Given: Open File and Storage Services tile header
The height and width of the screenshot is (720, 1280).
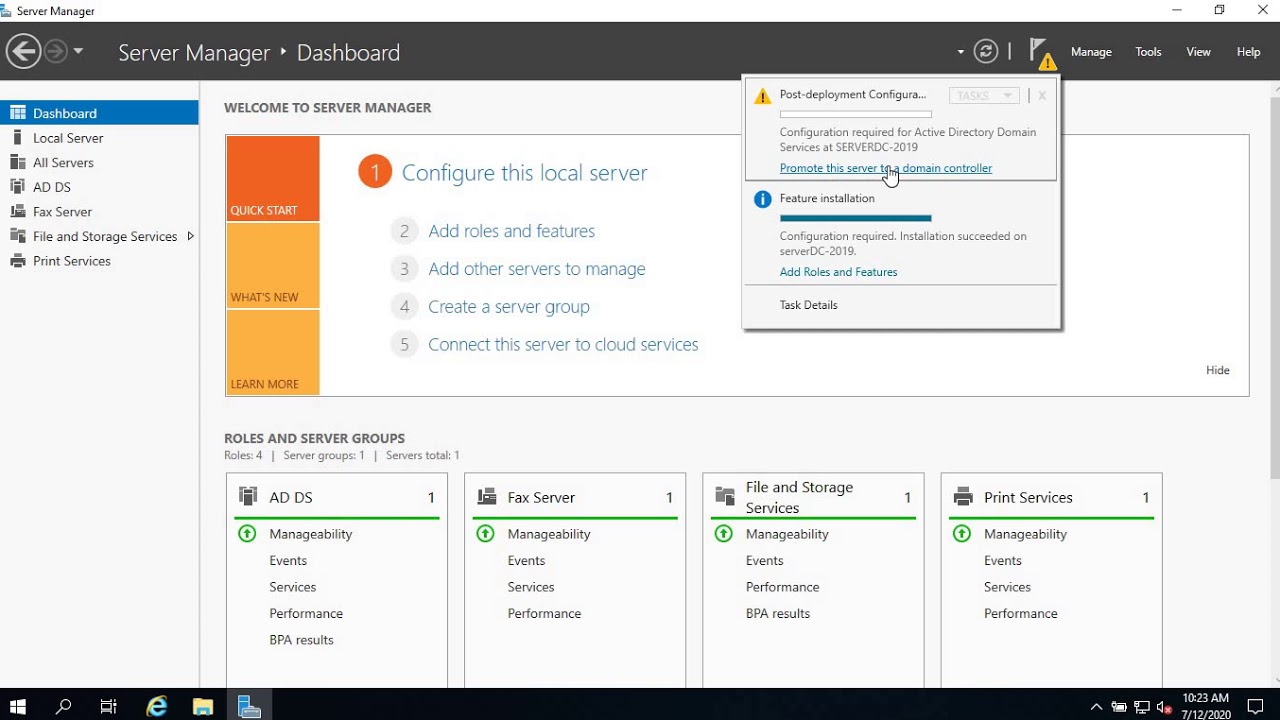Looking at the screenshot, I should [813, 497].
